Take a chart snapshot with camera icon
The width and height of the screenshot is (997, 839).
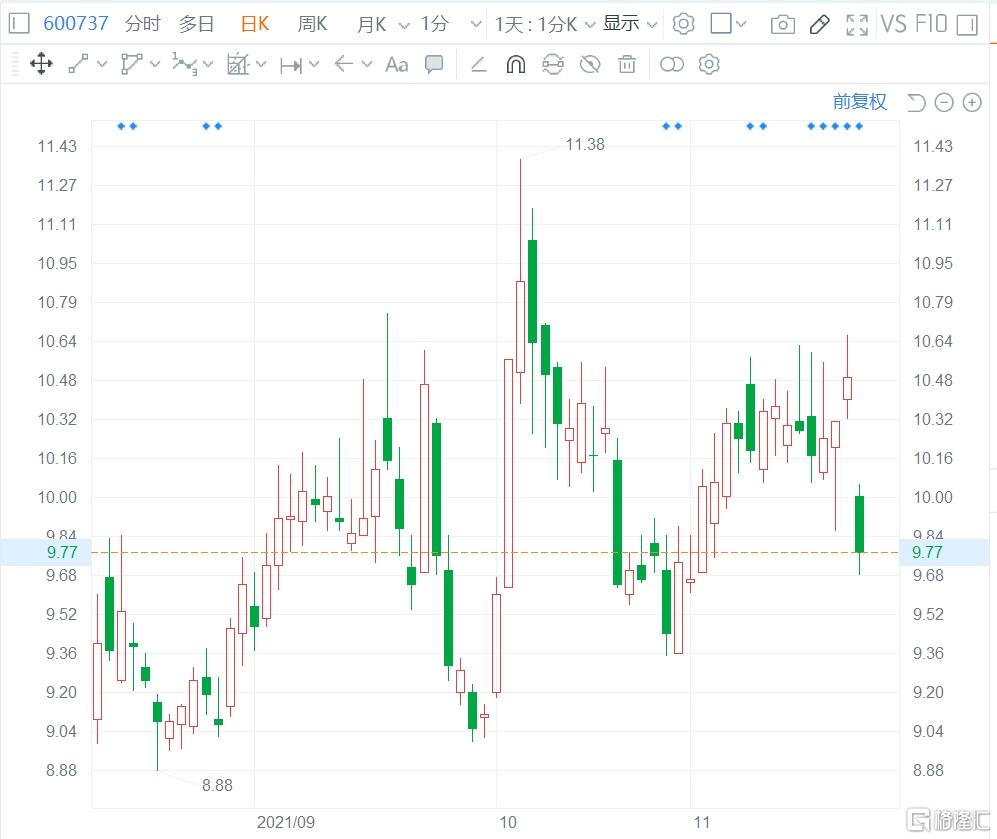782,25
